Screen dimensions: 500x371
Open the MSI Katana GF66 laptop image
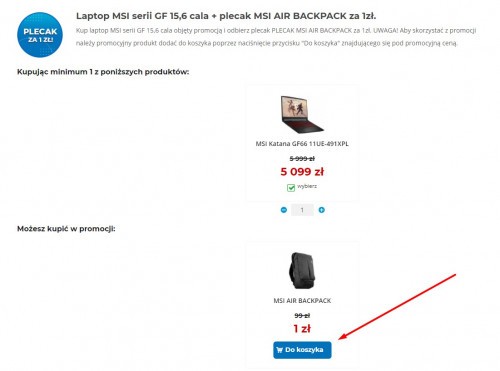[x=302, y=114]
